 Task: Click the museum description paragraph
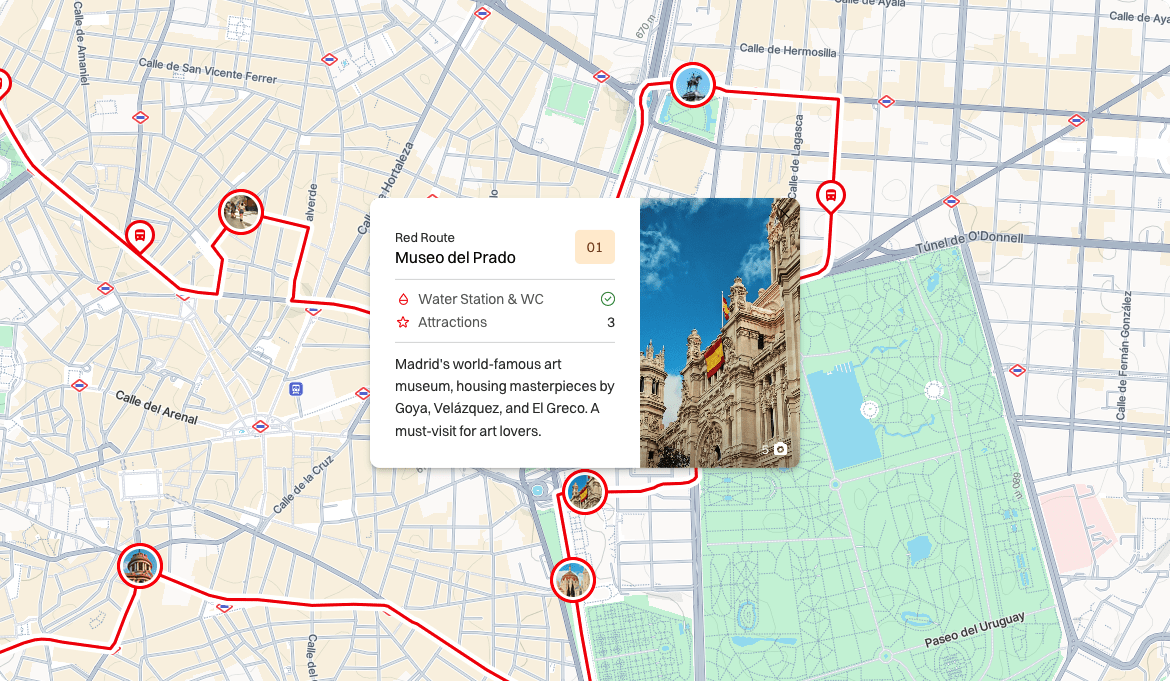click(x=505, y=398)
